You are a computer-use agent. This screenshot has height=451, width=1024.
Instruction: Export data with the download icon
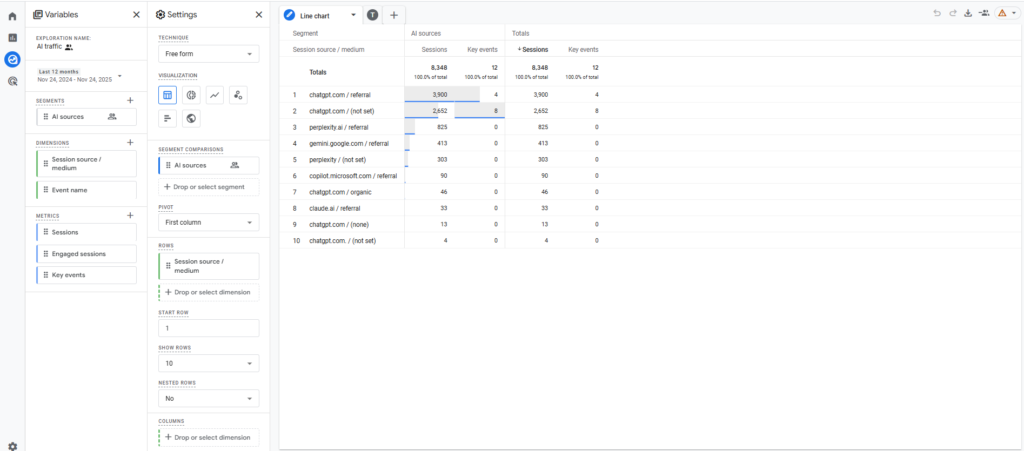click(968, 13)
